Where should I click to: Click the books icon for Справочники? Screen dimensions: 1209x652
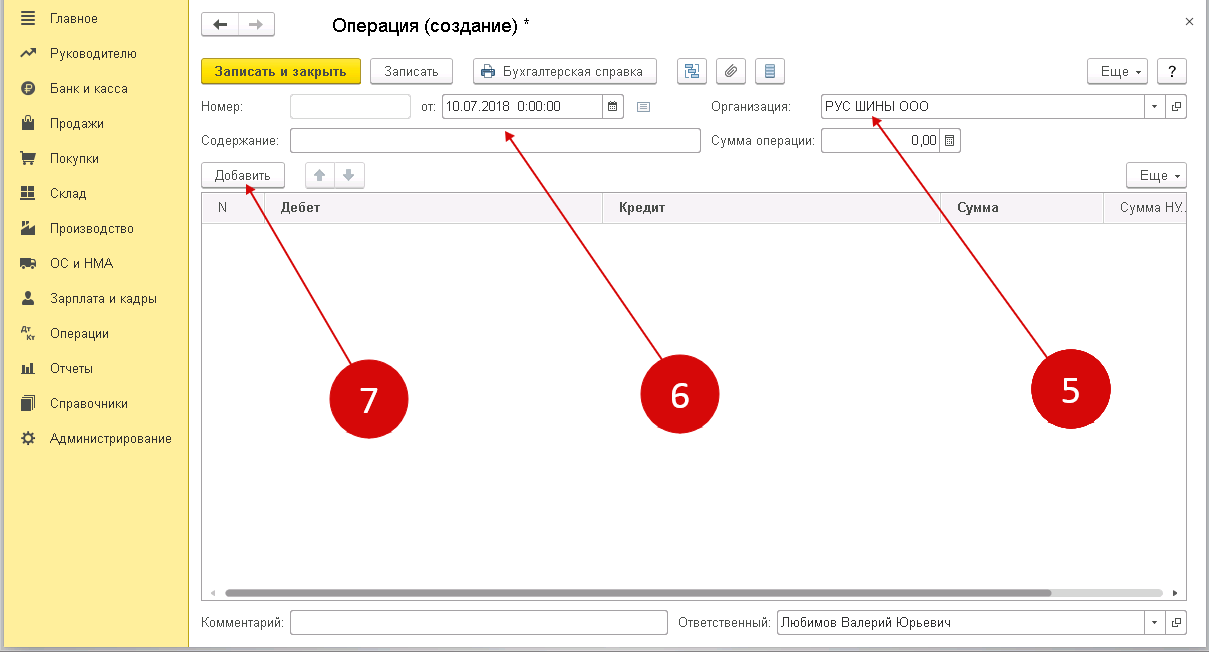click(28, 403)
